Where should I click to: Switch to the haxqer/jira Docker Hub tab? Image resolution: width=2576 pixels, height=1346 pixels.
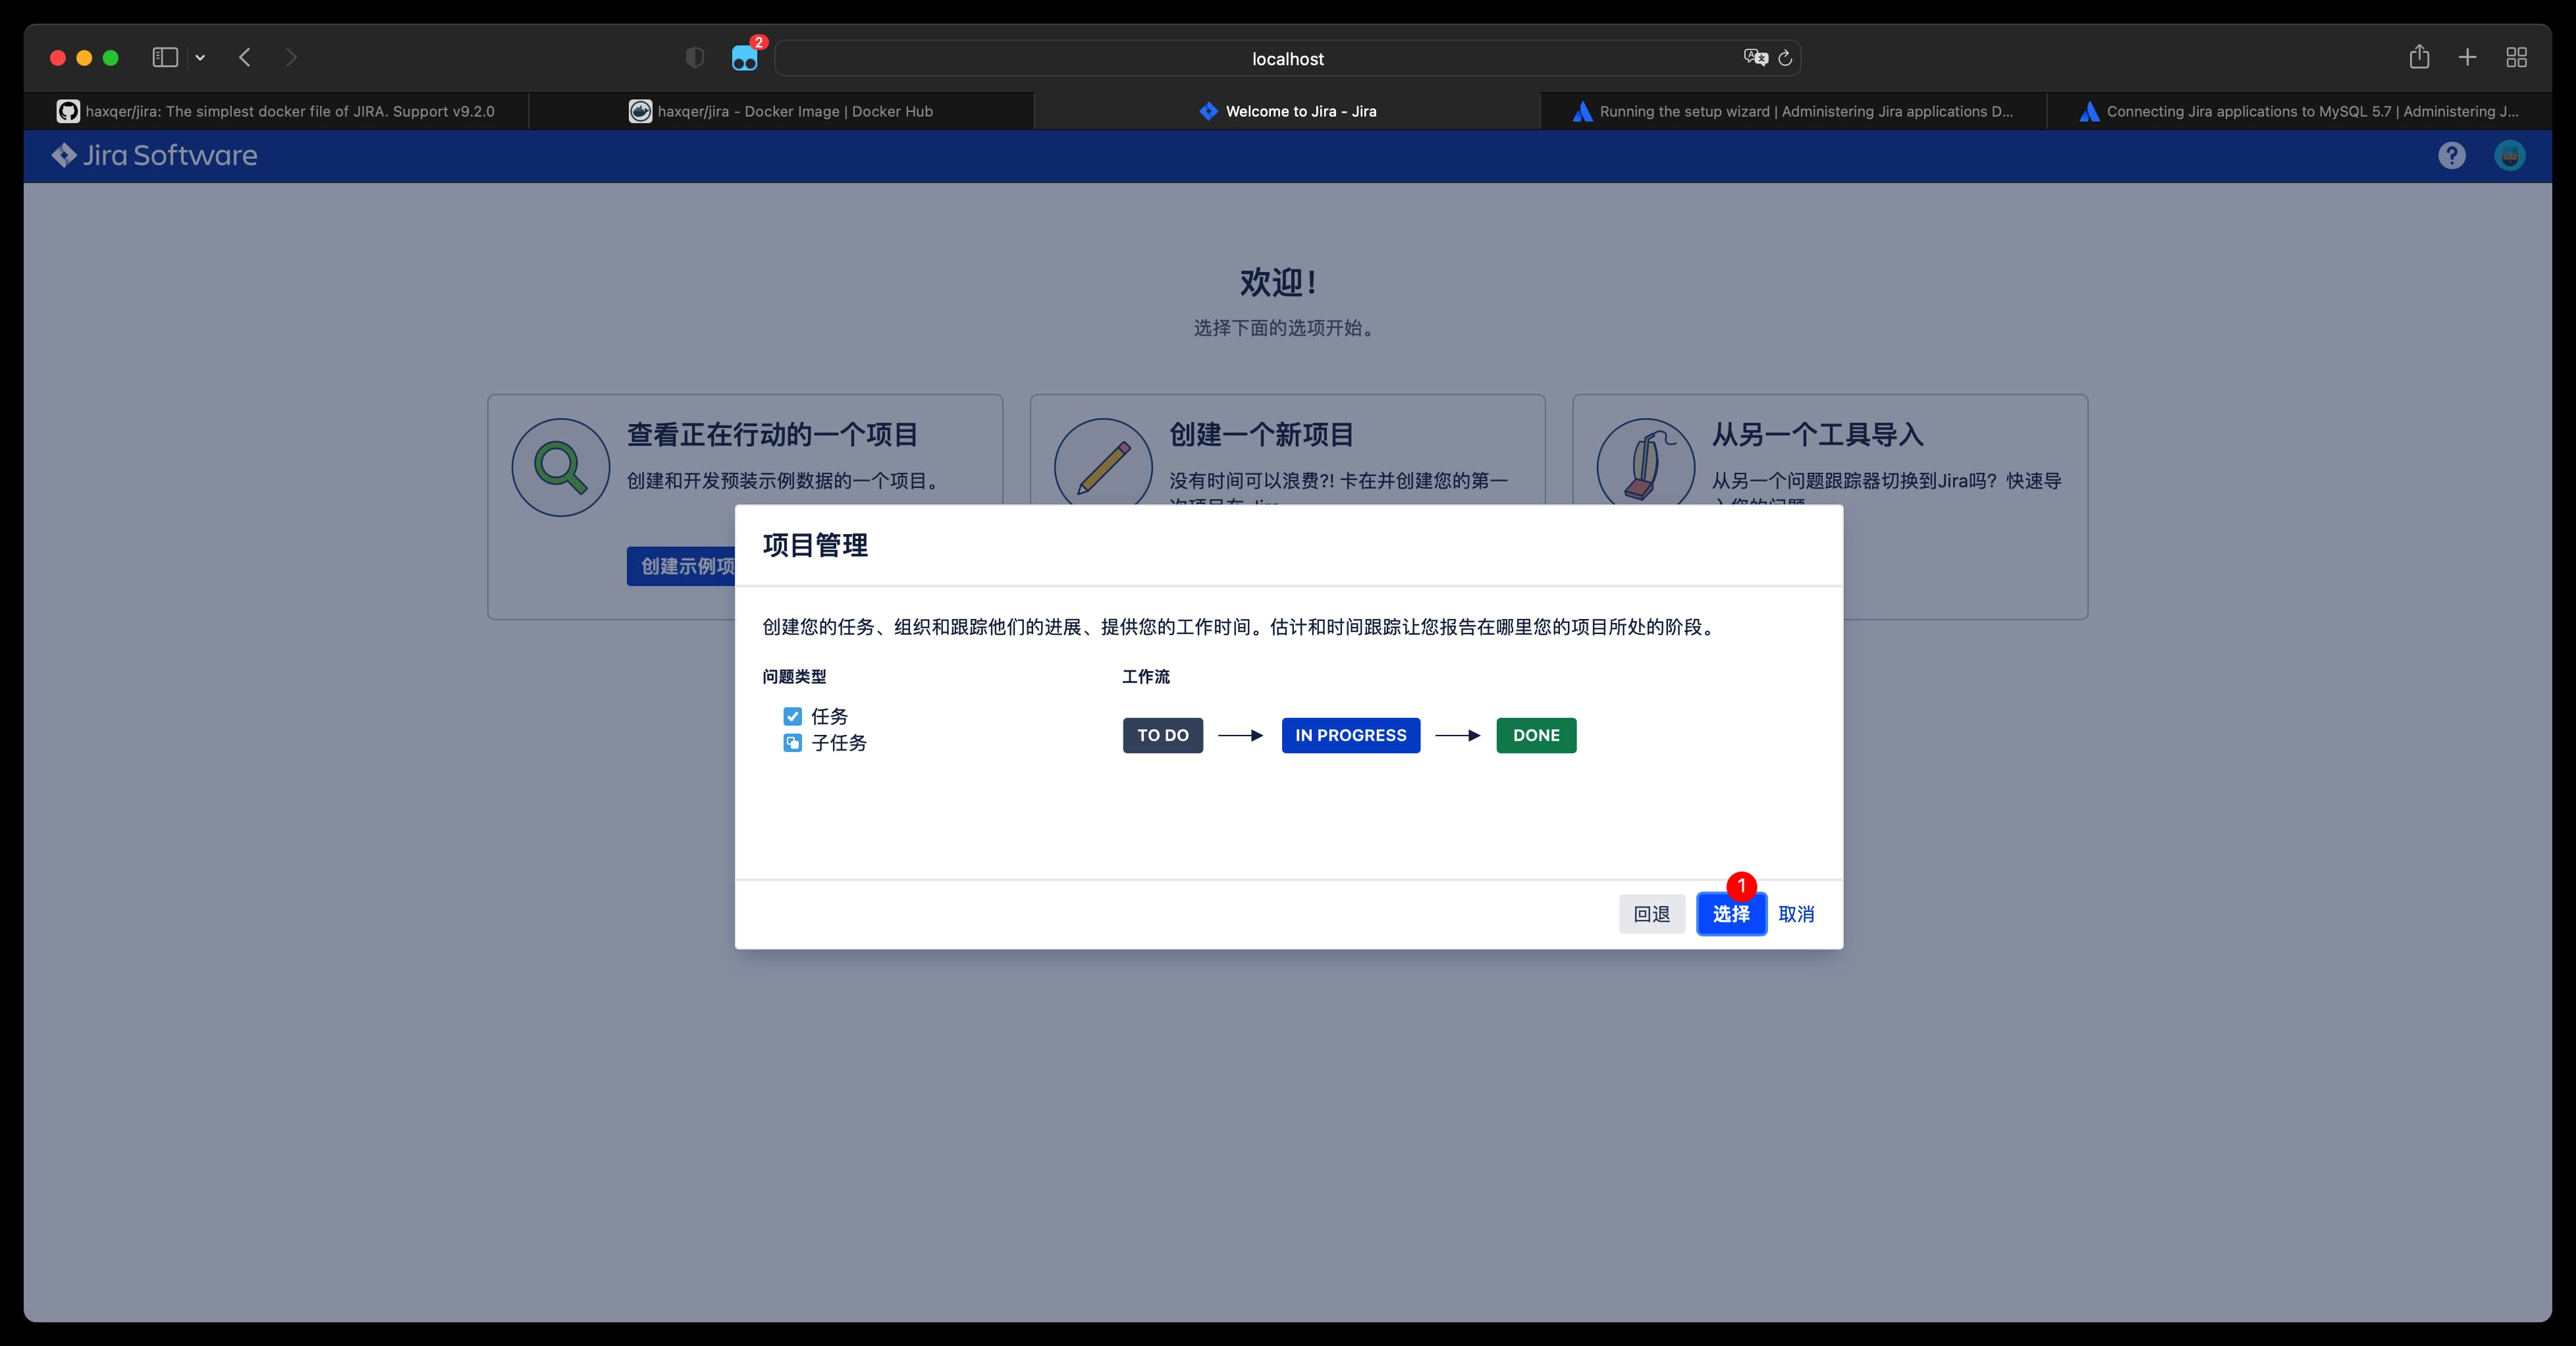[781, 111]
